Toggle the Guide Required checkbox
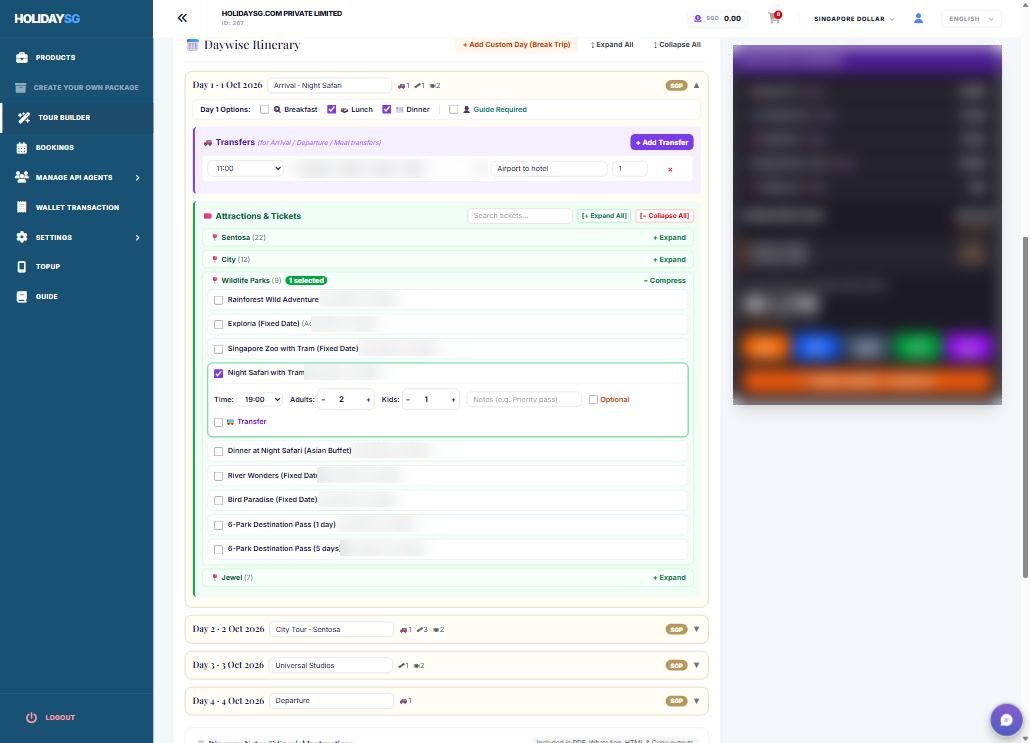Image resolution: width=1030 pixels, height=743 pixels. [x=453, y=110]
